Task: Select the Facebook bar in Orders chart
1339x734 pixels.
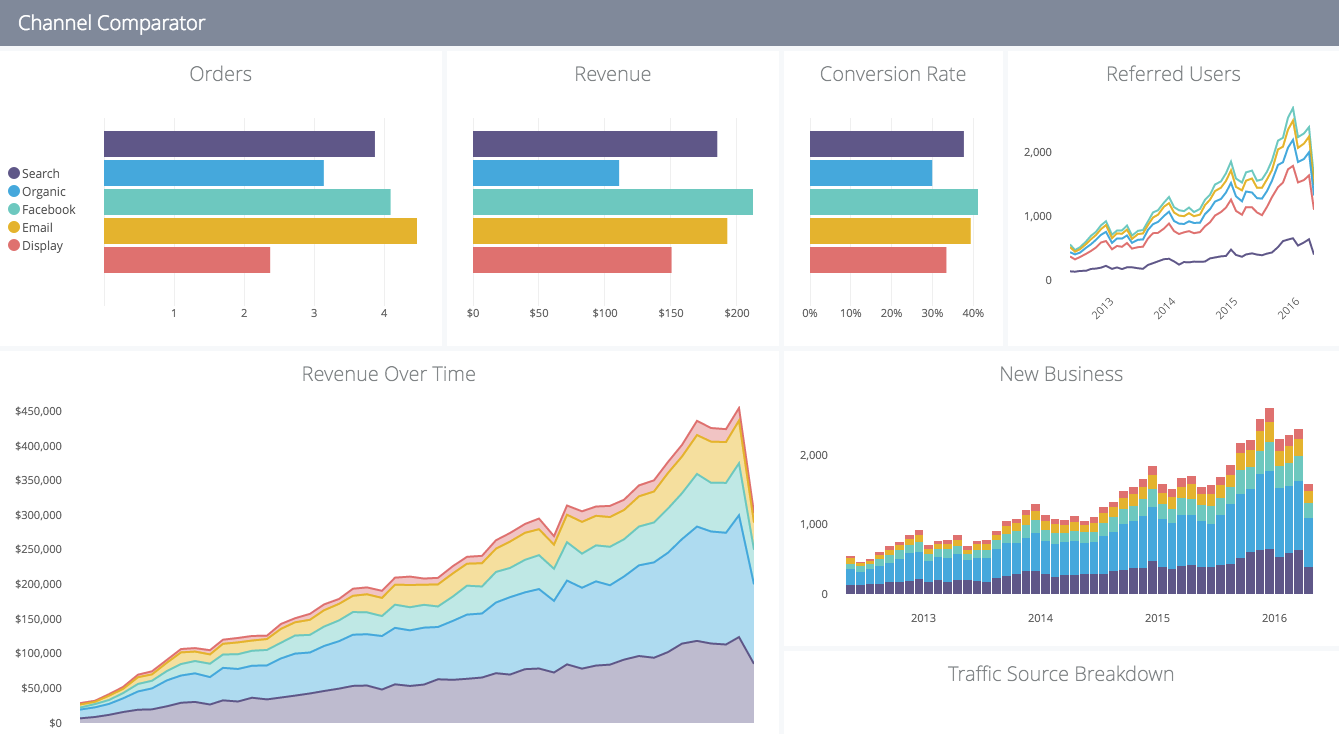Action: click(245, 201)
